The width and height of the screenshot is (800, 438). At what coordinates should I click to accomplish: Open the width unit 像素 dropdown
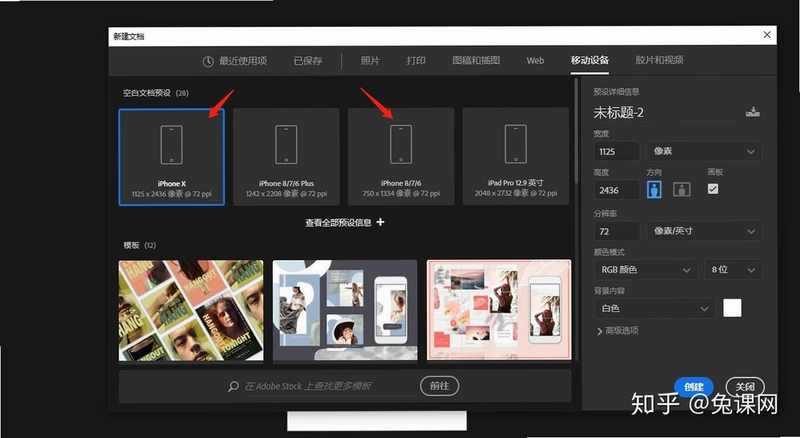click(704, 151)
